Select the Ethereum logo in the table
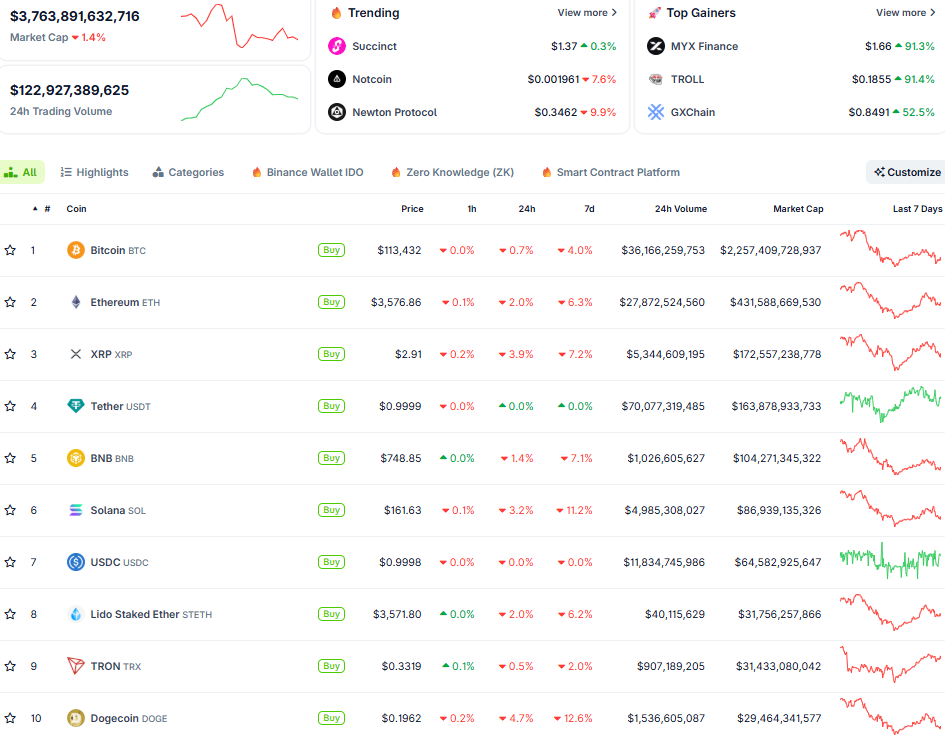Screen dimensions: 945x739 pos(76,301)
